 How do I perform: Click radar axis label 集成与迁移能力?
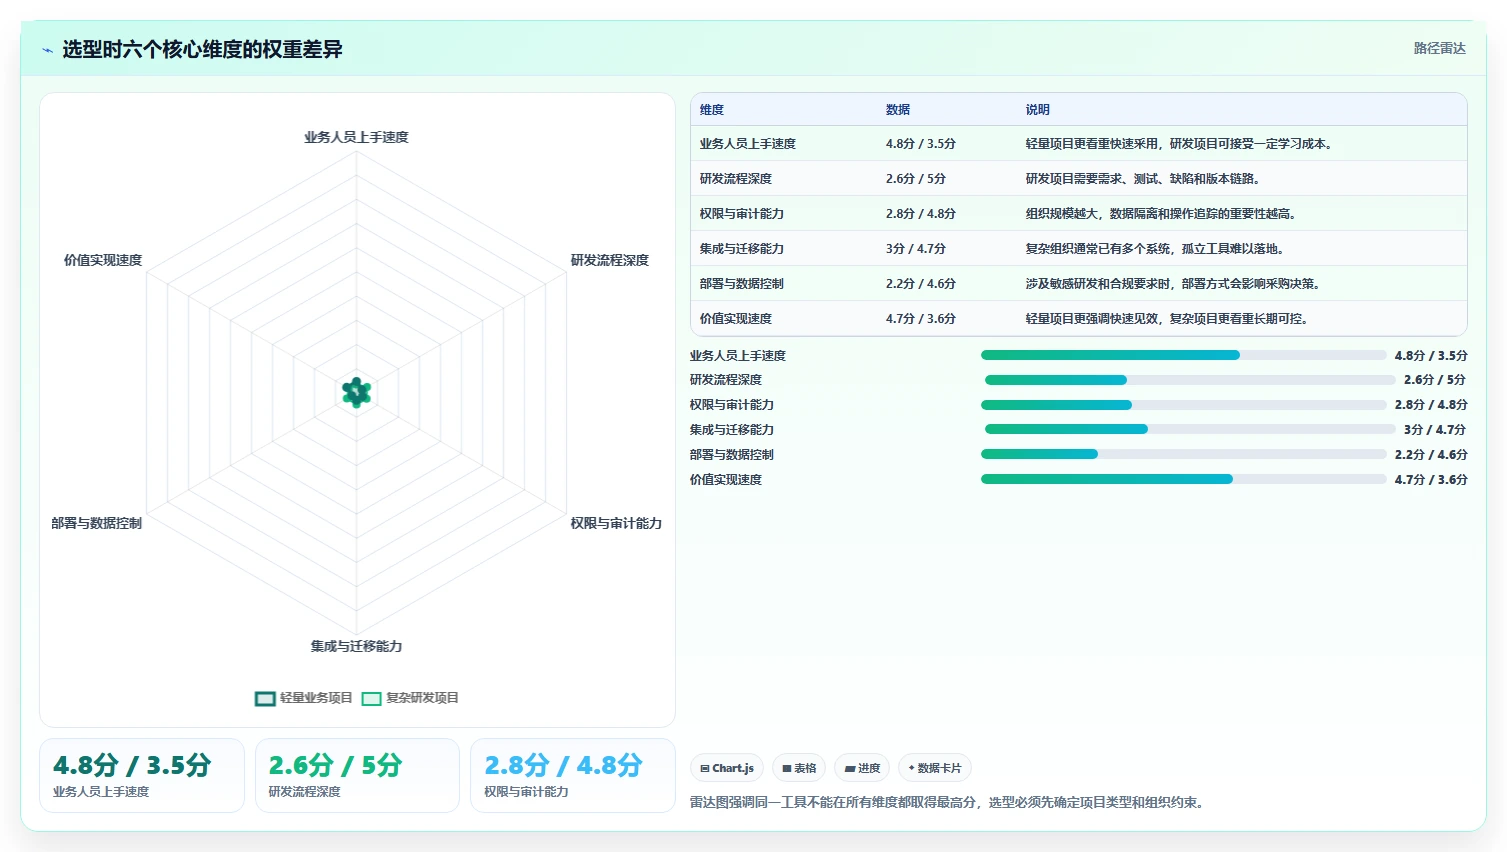click(x=357, y=646)
